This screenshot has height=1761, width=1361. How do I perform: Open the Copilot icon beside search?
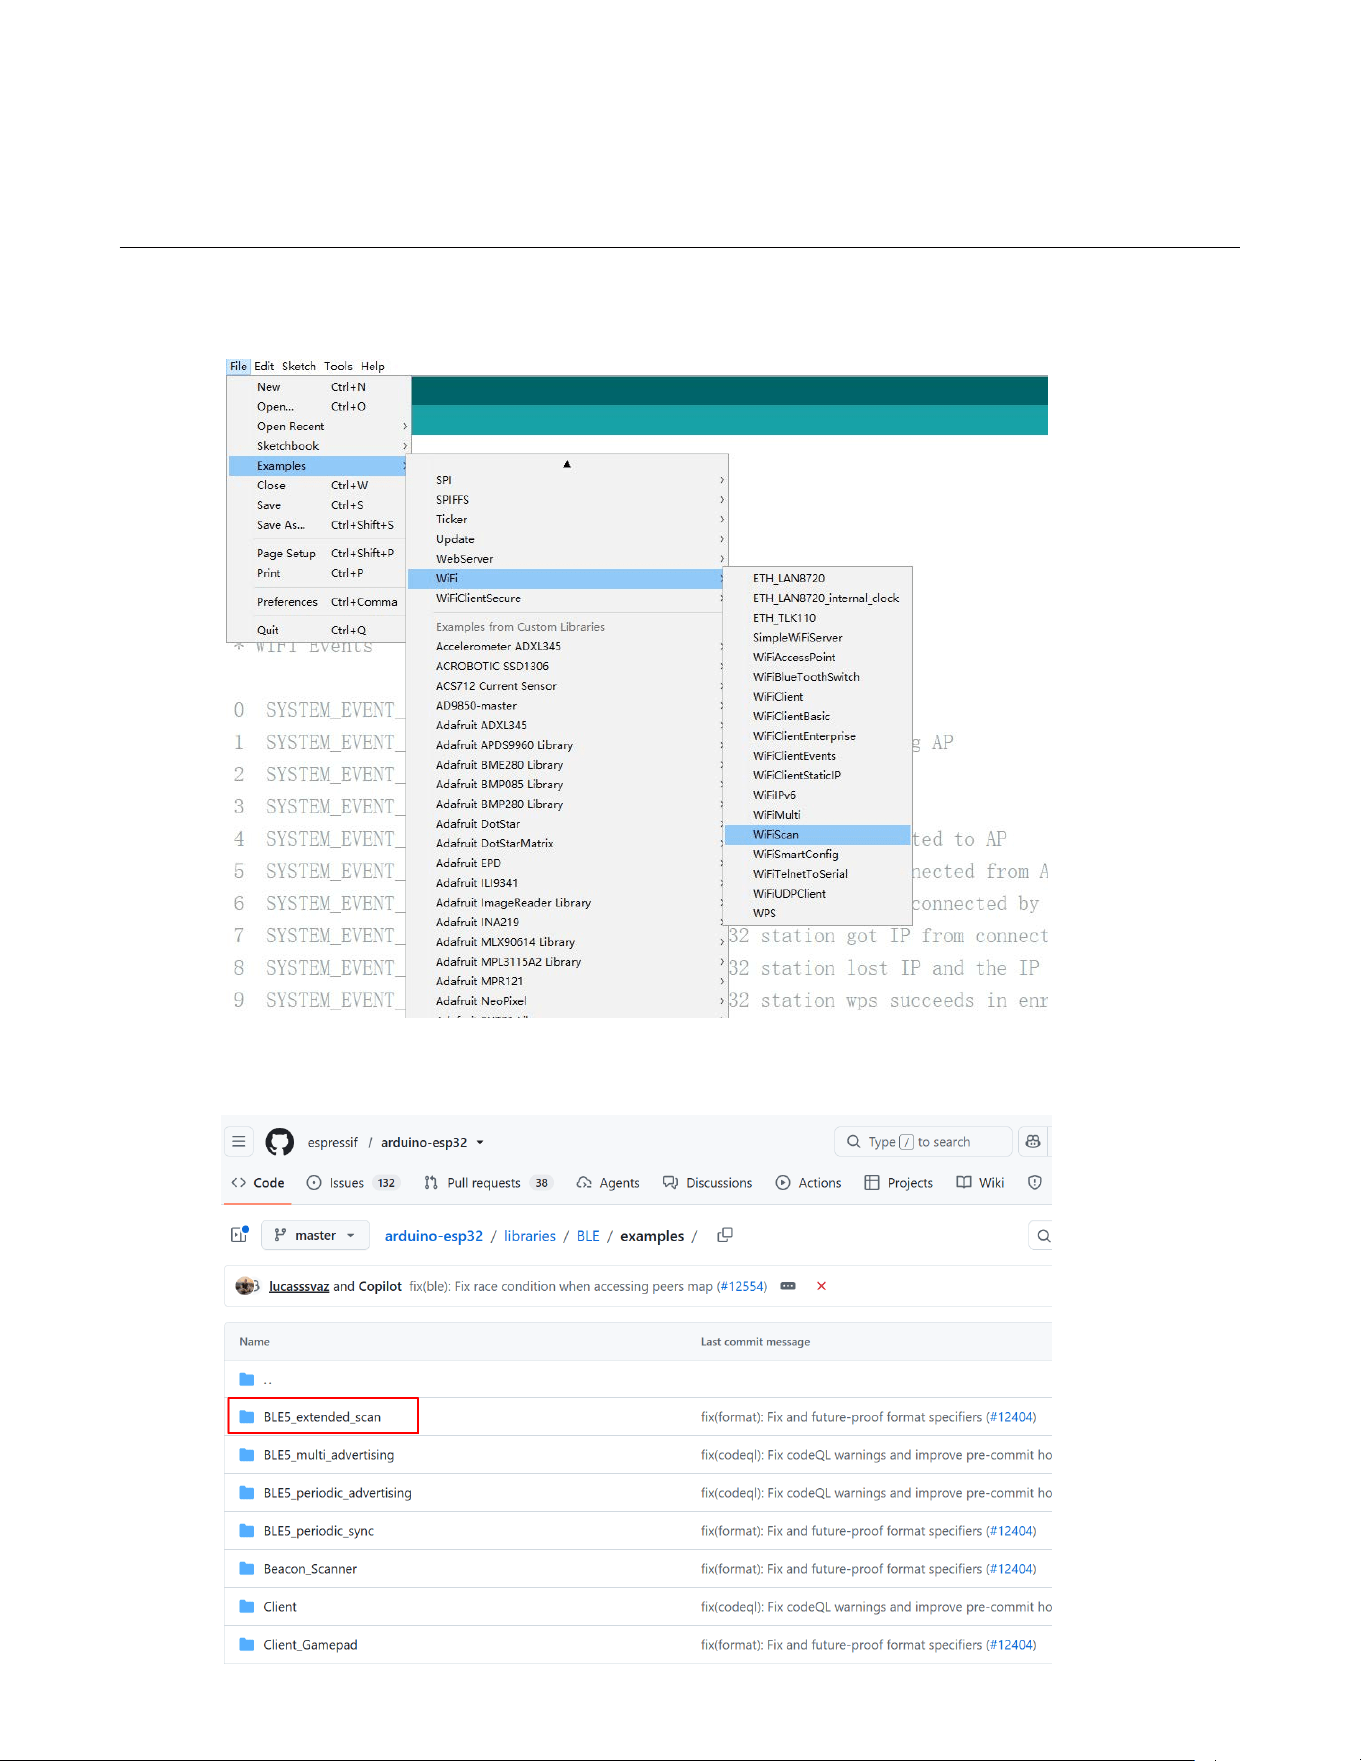click(x=1033, y=1141)
